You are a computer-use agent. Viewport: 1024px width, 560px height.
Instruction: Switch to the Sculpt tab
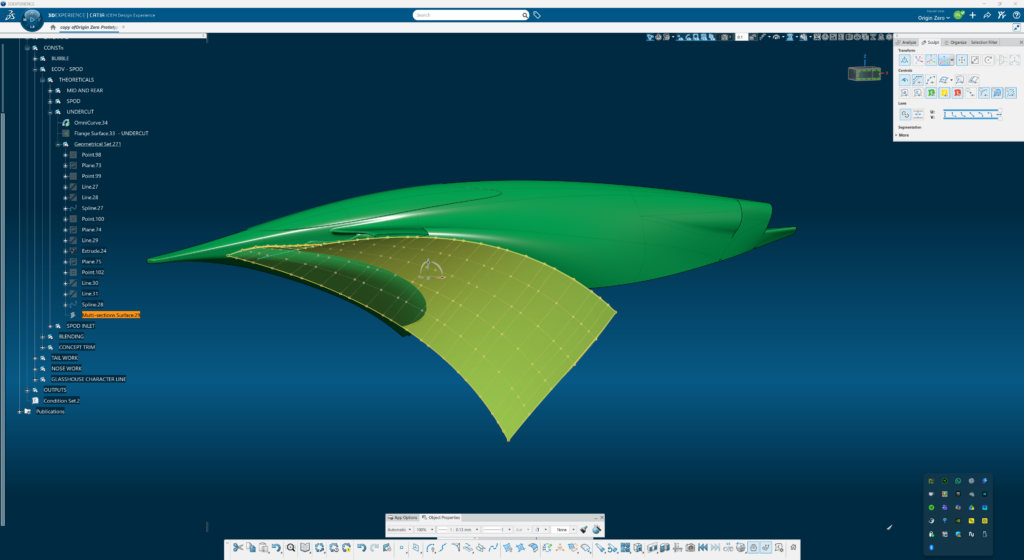pos(931,42)
